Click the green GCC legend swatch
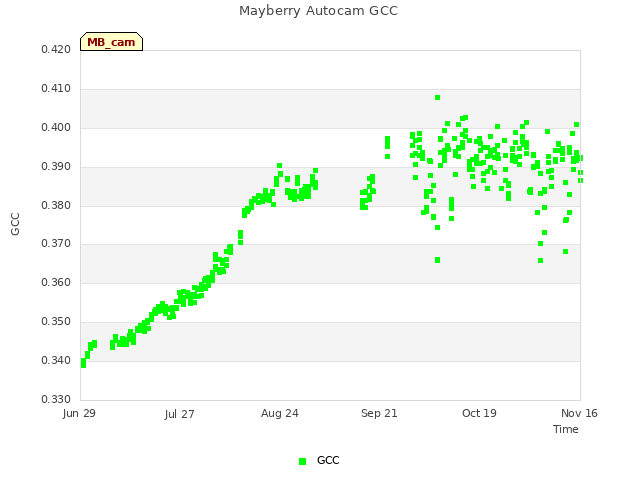Screen dimensions: 640x480 pyautogui.click(x=302, y=461)
